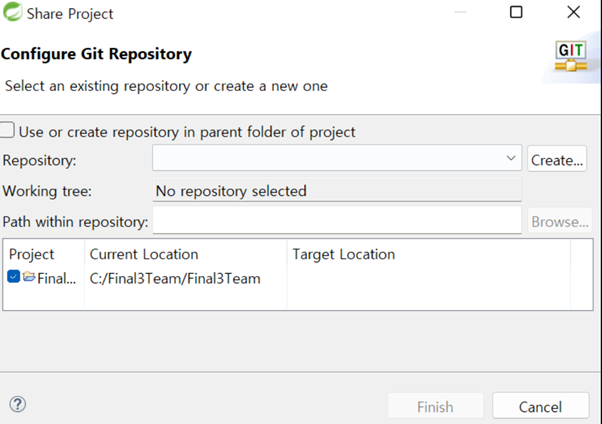The image size is (602, 424).
Task: Expand the Repository dropdown arrow
Action: click(511, 158)
